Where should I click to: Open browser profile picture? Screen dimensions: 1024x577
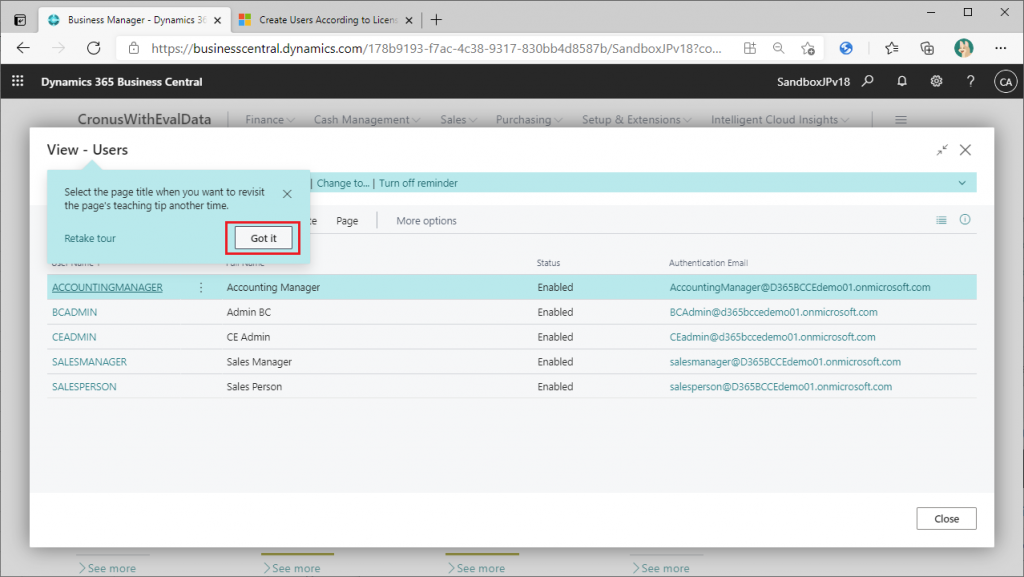pos(963,48)
